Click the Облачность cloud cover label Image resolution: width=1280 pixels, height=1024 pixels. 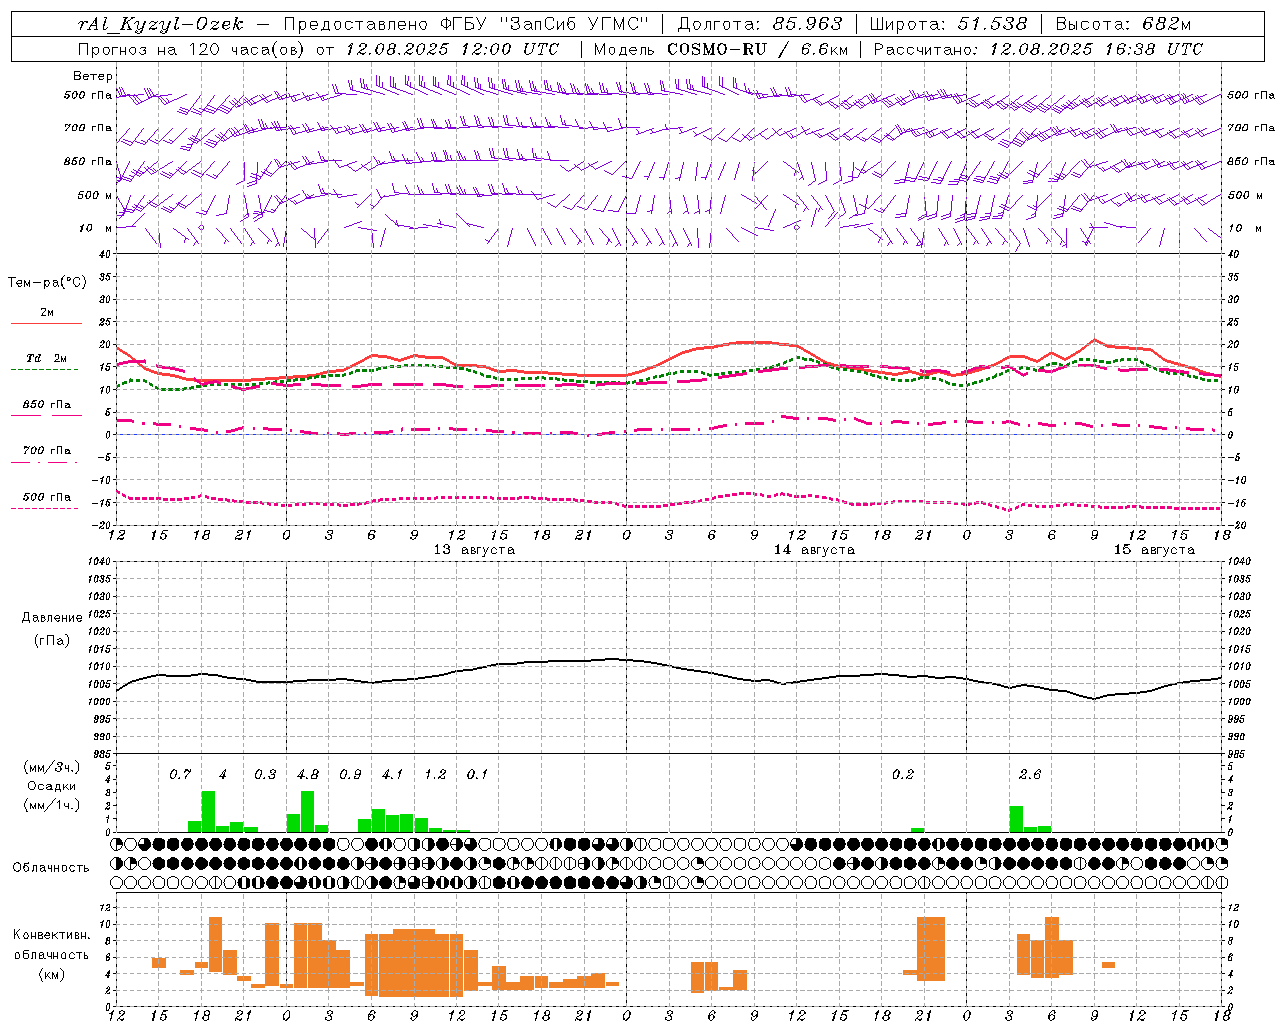(51, 868)
